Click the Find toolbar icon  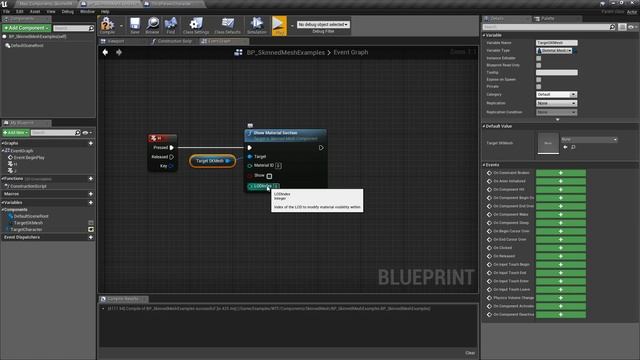[x=171, y=24]
